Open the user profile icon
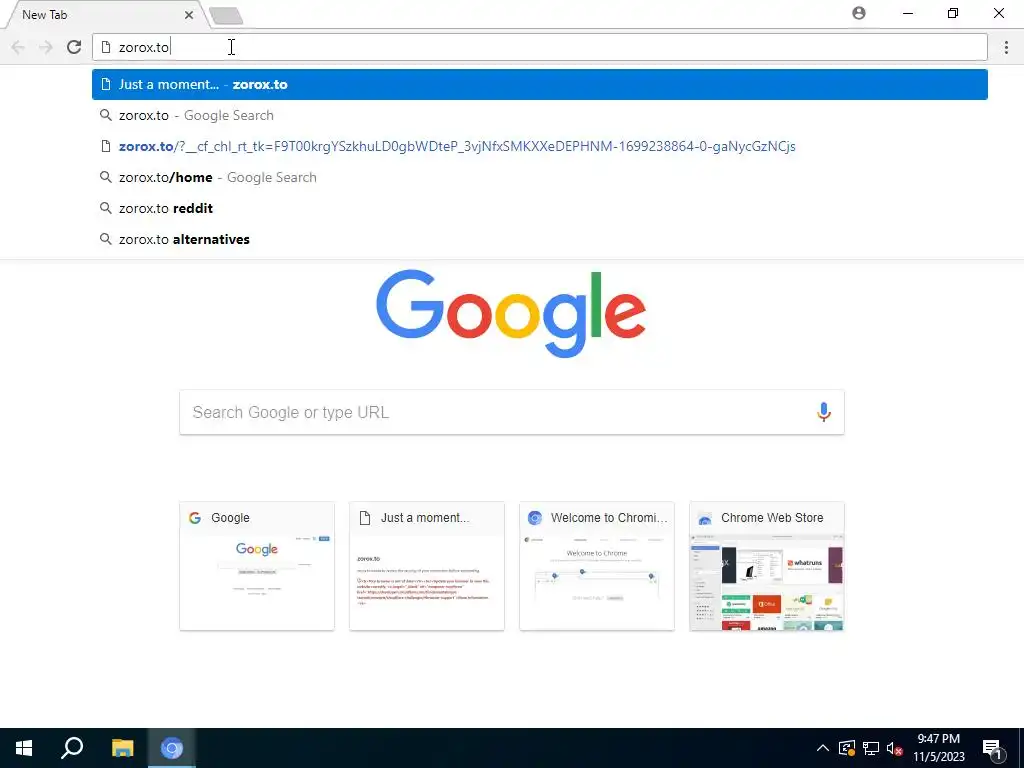Screen dimensions: 1024x768 (859, 13)
